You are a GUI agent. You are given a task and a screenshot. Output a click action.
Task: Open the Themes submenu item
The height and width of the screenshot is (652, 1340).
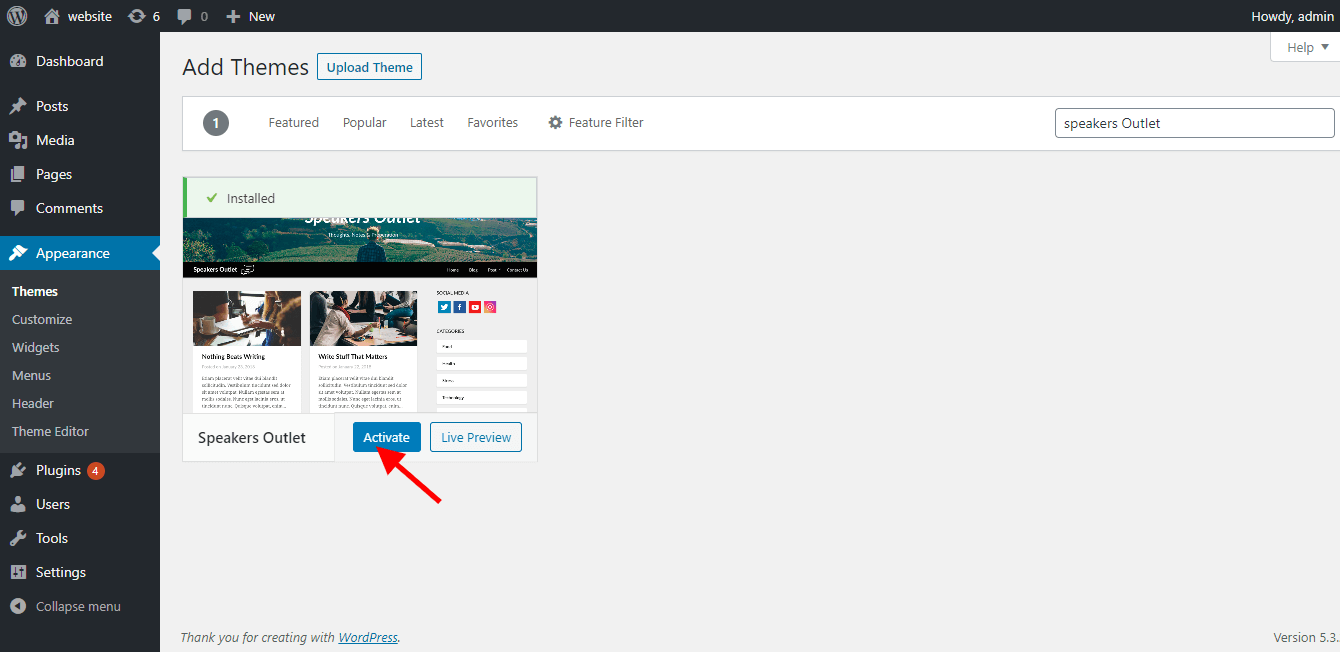pyautogui.click(x=35, y=291)
